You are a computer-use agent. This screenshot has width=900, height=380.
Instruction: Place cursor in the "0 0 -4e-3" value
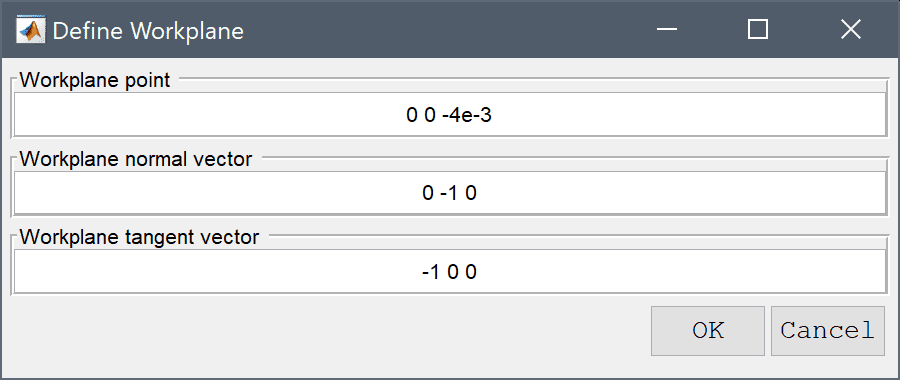(449, 115)
